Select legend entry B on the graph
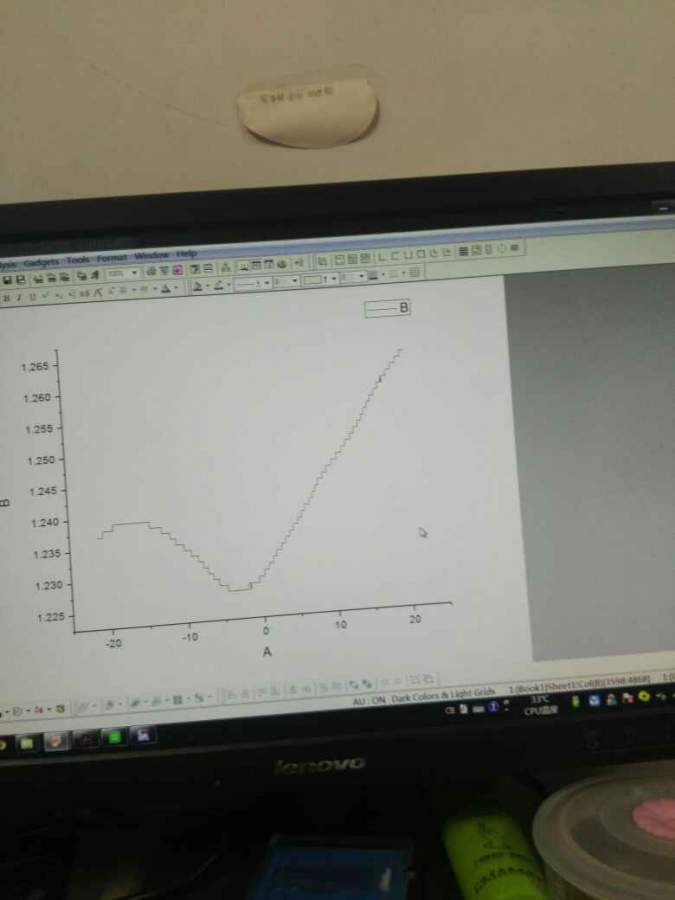The height and width of the screenshot is (900, 675). point(387,308)
